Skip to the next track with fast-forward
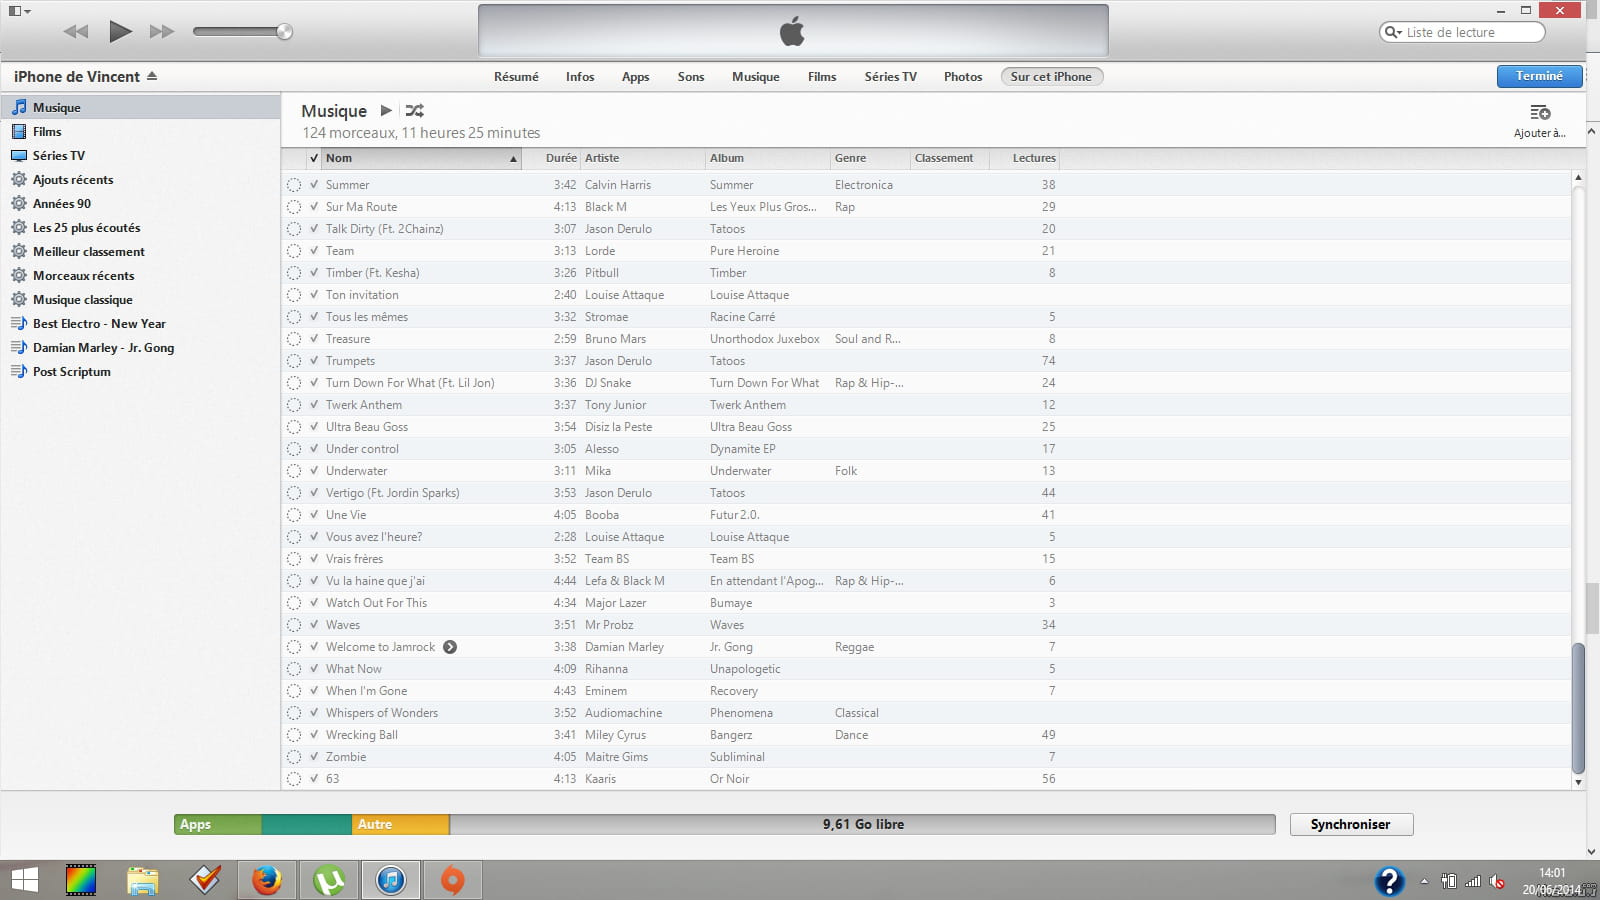 coord(161,32)
